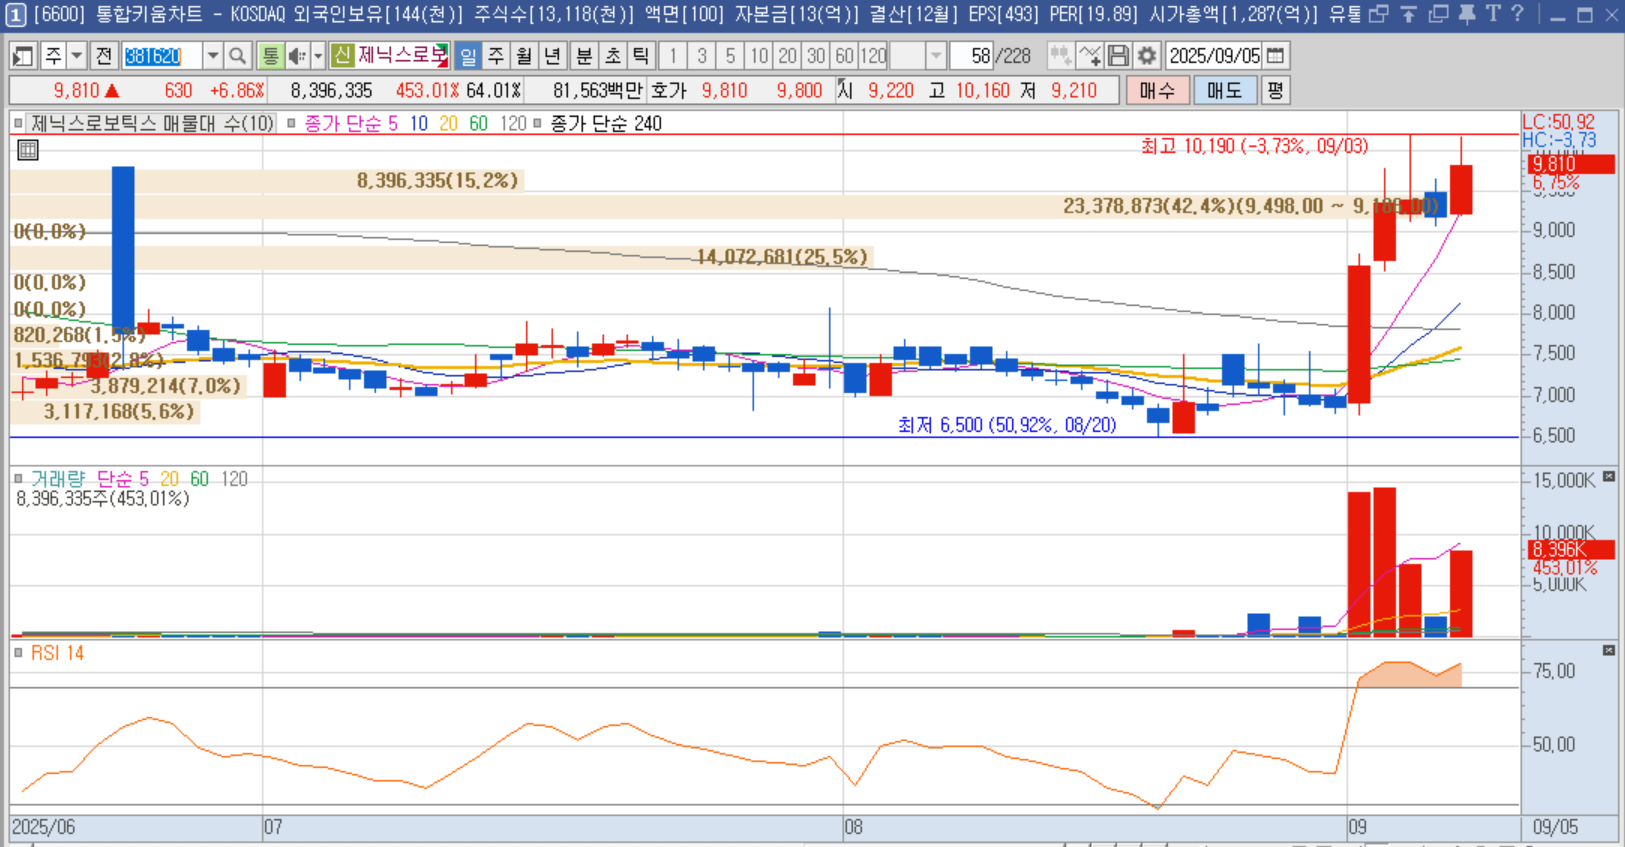The height and width of the screenshot is (847, 1625).
Task: Click the 평 button
Action: [x=1275, y=91]
